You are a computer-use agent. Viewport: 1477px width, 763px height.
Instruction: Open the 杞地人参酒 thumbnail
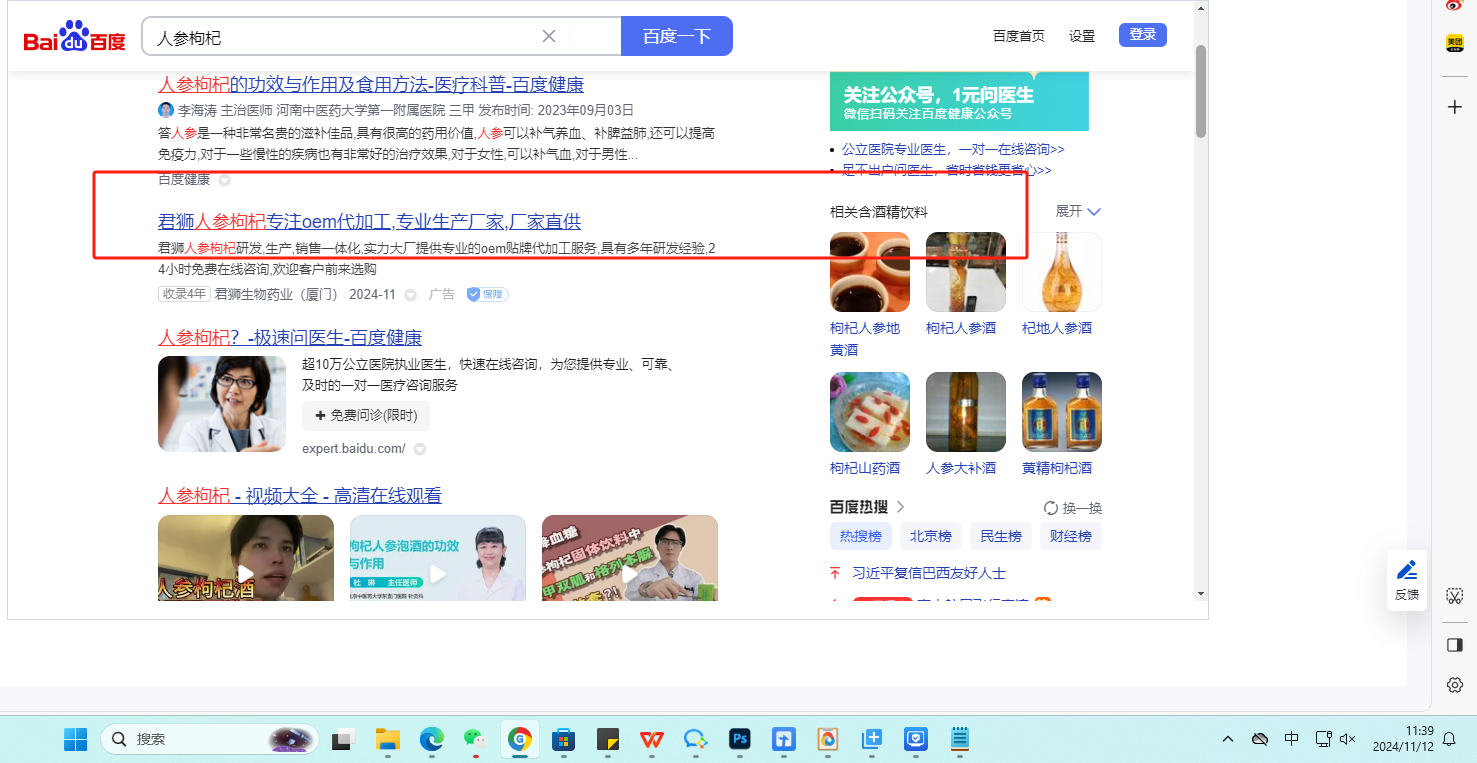[1062, 272]
